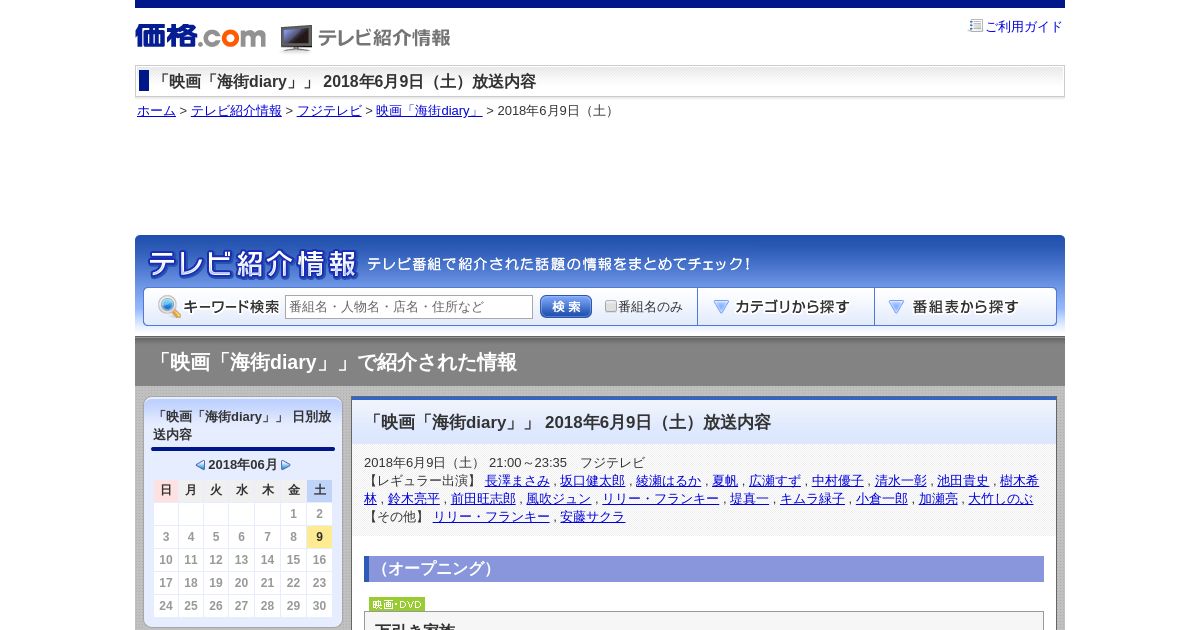Expand カテゴリから探す dropdown

[x=786, y=307]
